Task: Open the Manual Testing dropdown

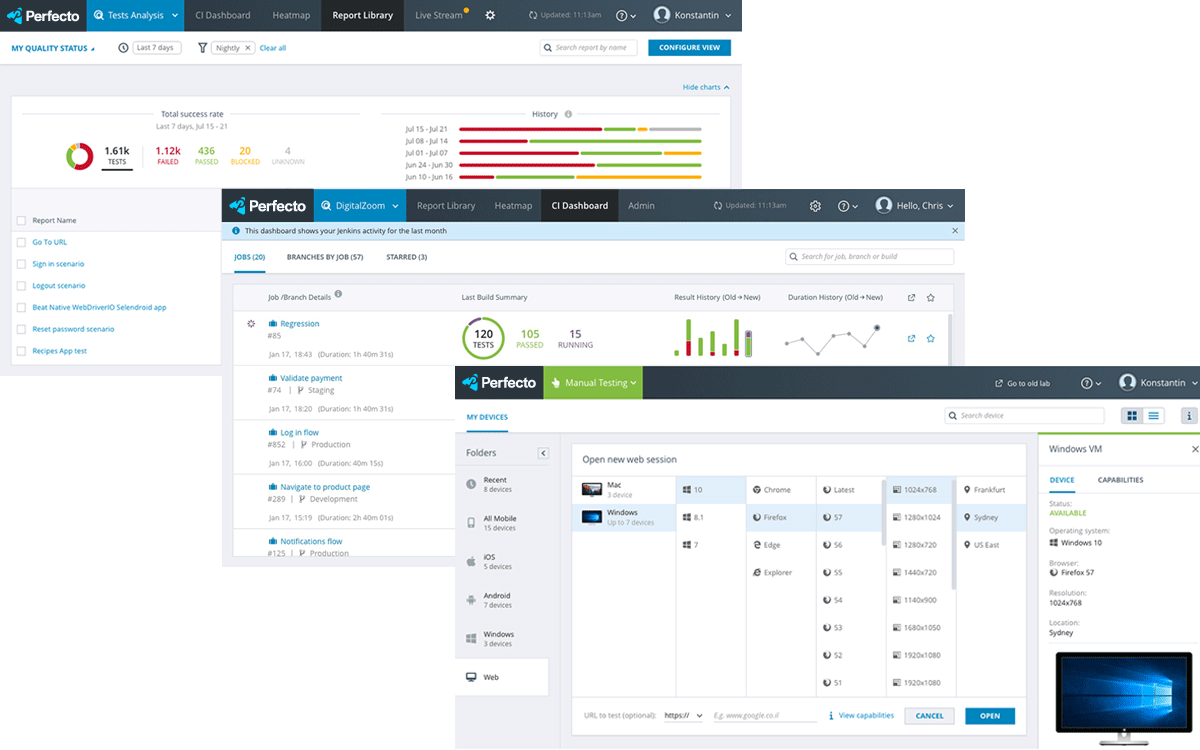Action: [x=593, y=382]
